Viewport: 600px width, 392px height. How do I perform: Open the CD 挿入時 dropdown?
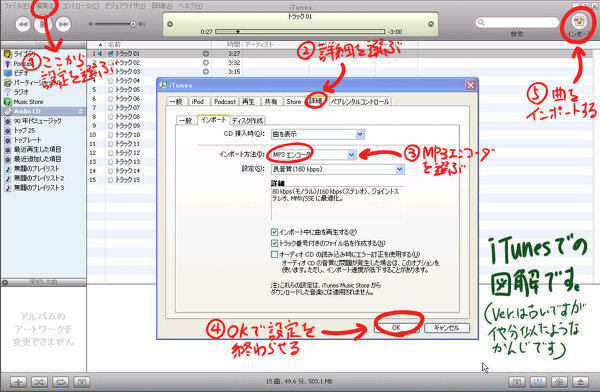[x=318, y=134]
